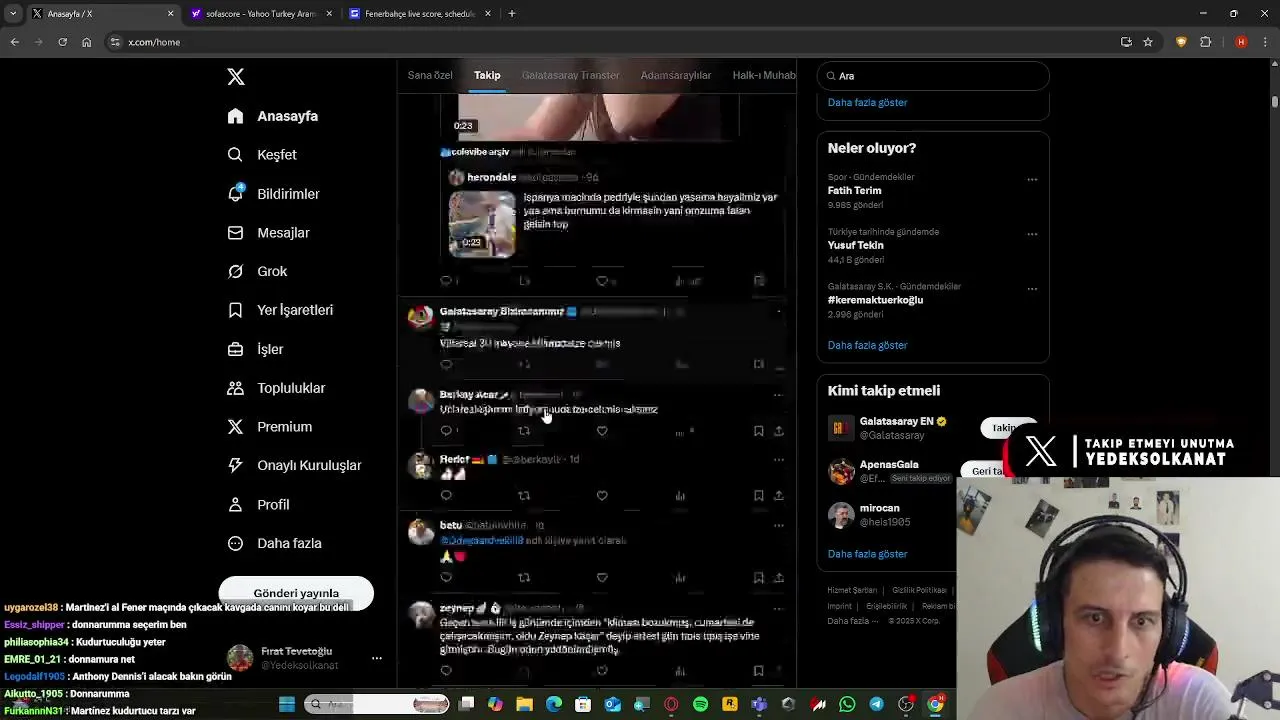Bookmark the Berkay Acar post
Screen dimensions: 1280x720
pos(758,430)
